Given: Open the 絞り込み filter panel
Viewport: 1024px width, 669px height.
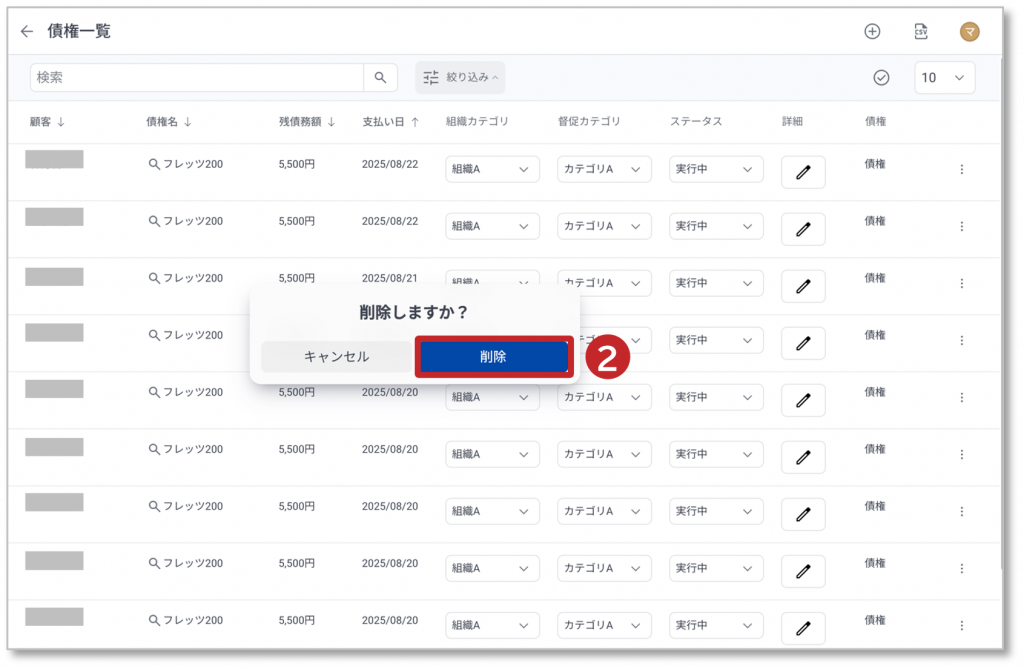Looking at the screenshot, I should pos(460,78).
